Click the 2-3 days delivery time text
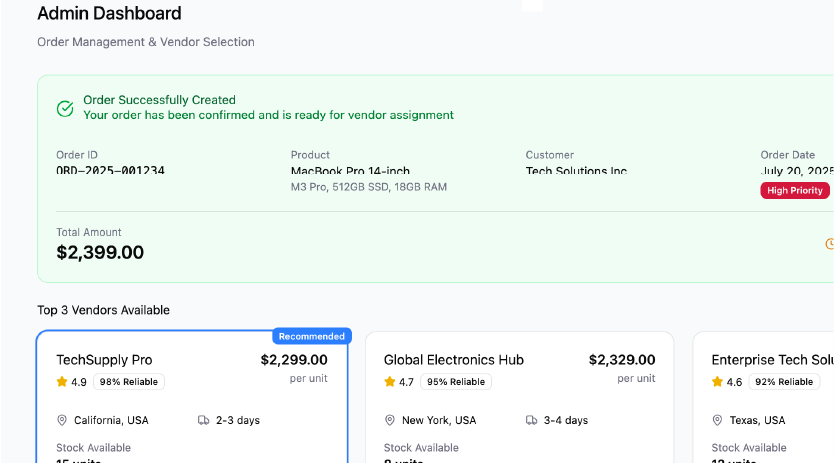This screenshot has width=834, height=464. pos(238,420)
